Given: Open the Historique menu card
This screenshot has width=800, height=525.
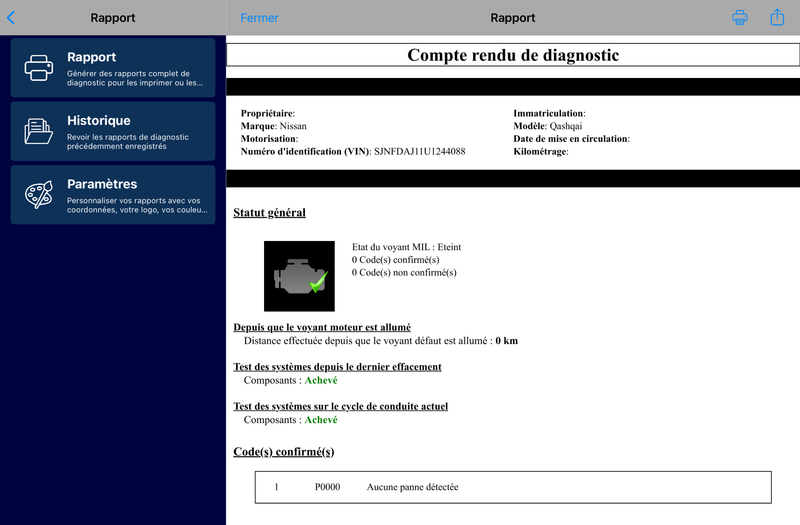Looking at the screenshot, I should pyautogui.click(x=113, y=131).
